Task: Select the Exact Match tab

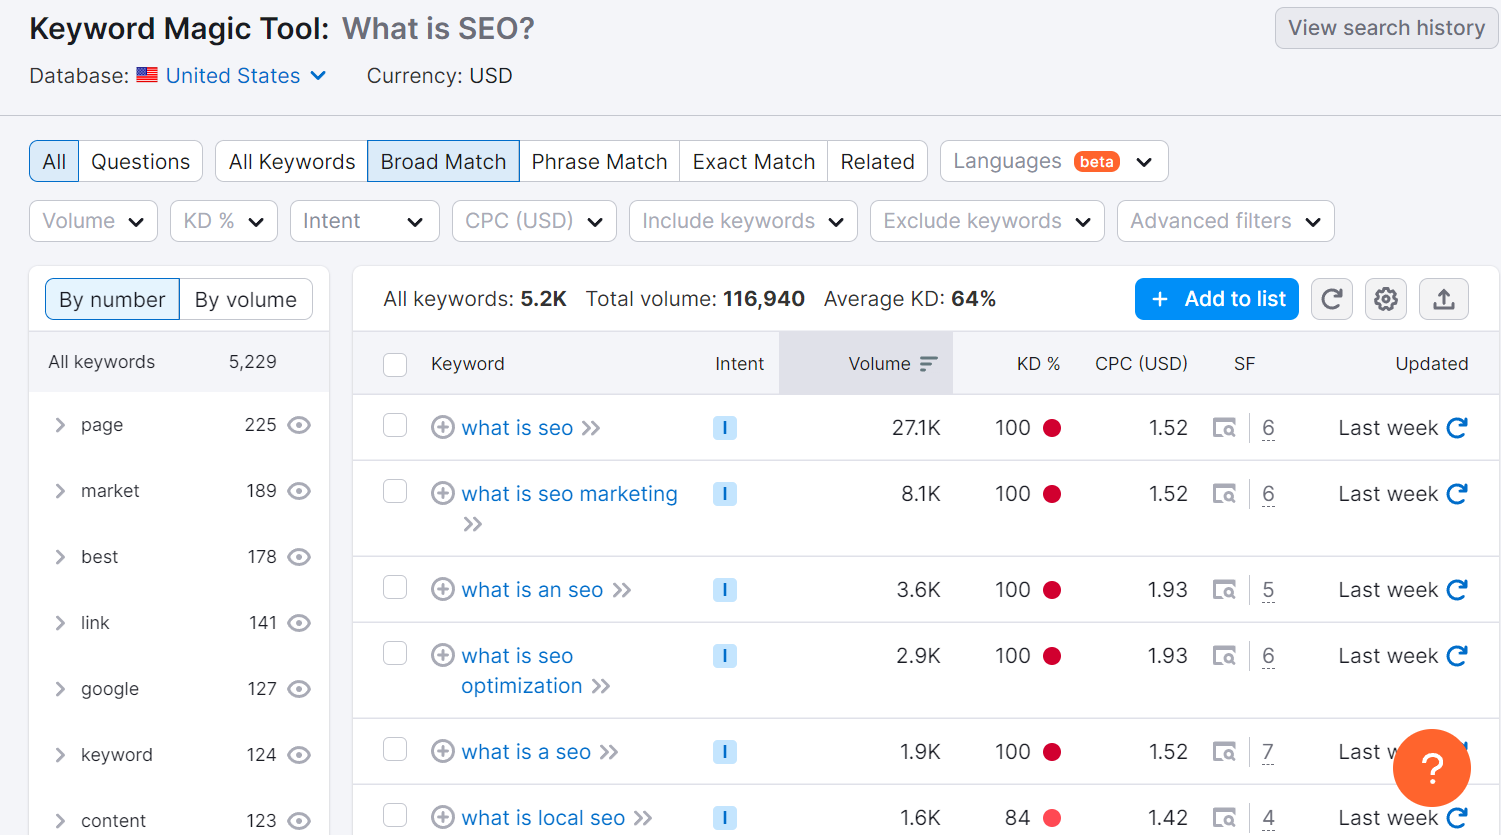Action: (x=754, y=161)
